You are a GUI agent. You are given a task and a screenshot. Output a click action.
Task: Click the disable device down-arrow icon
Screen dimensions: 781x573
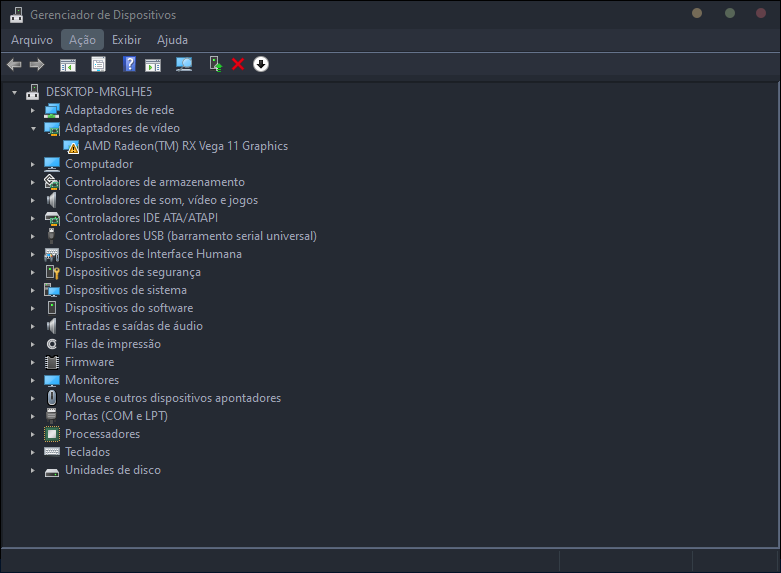point(261,64)
